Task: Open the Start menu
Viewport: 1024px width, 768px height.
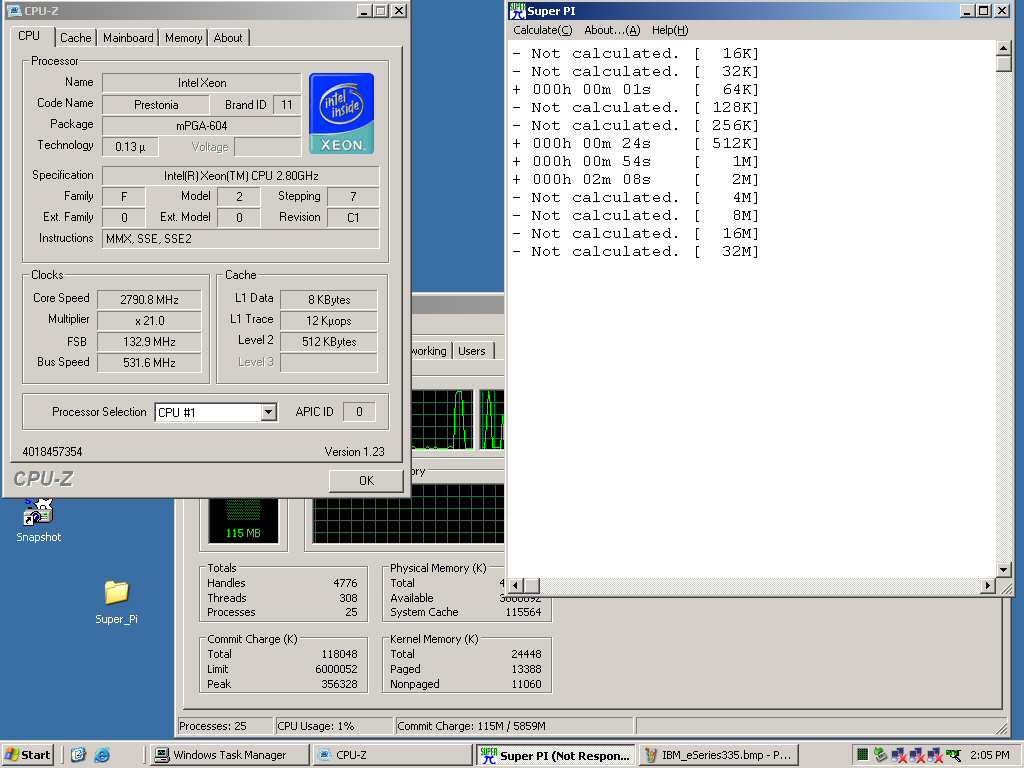Action: (28, 755)
